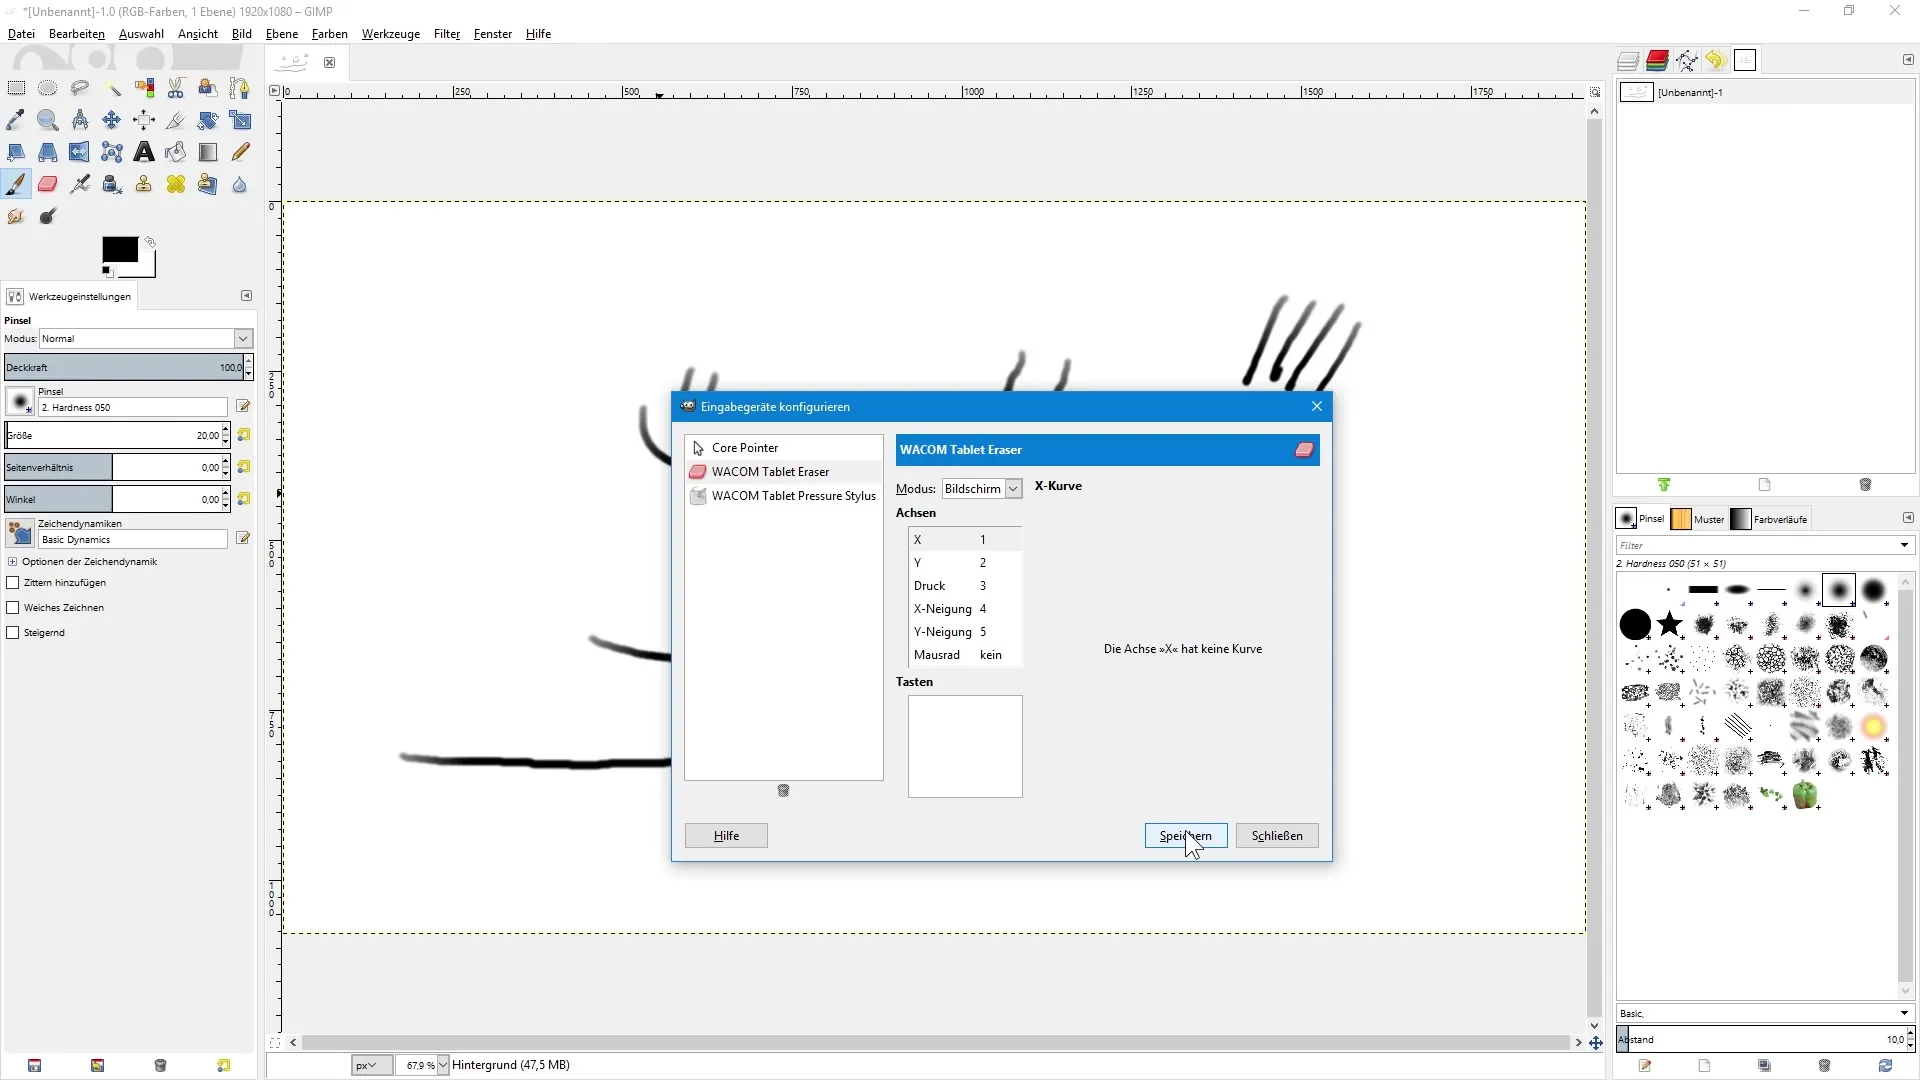The height and width of the screenshot is (1080, 1920).
Task: Select the Move tool
Action: pos(111,120)
